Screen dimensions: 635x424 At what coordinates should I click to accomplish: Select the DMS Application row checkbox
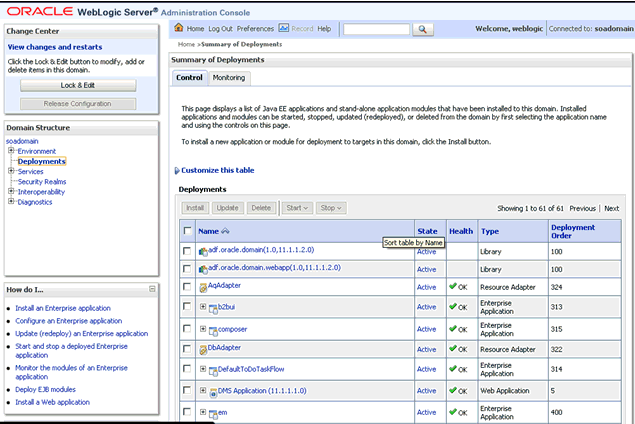pyautogui.click(x=187, y=390)
